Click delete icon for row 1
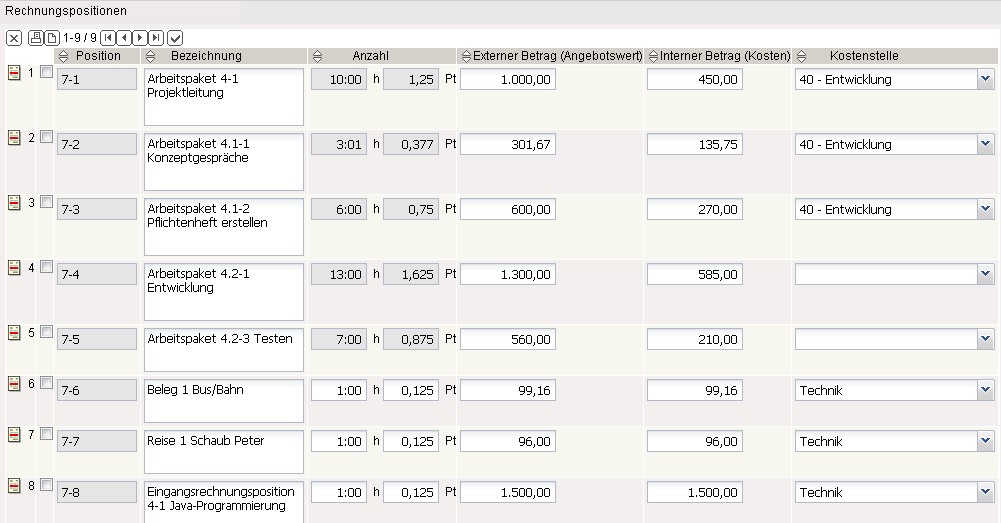This screenshot has height=523, width=1001. pos(14,73)
